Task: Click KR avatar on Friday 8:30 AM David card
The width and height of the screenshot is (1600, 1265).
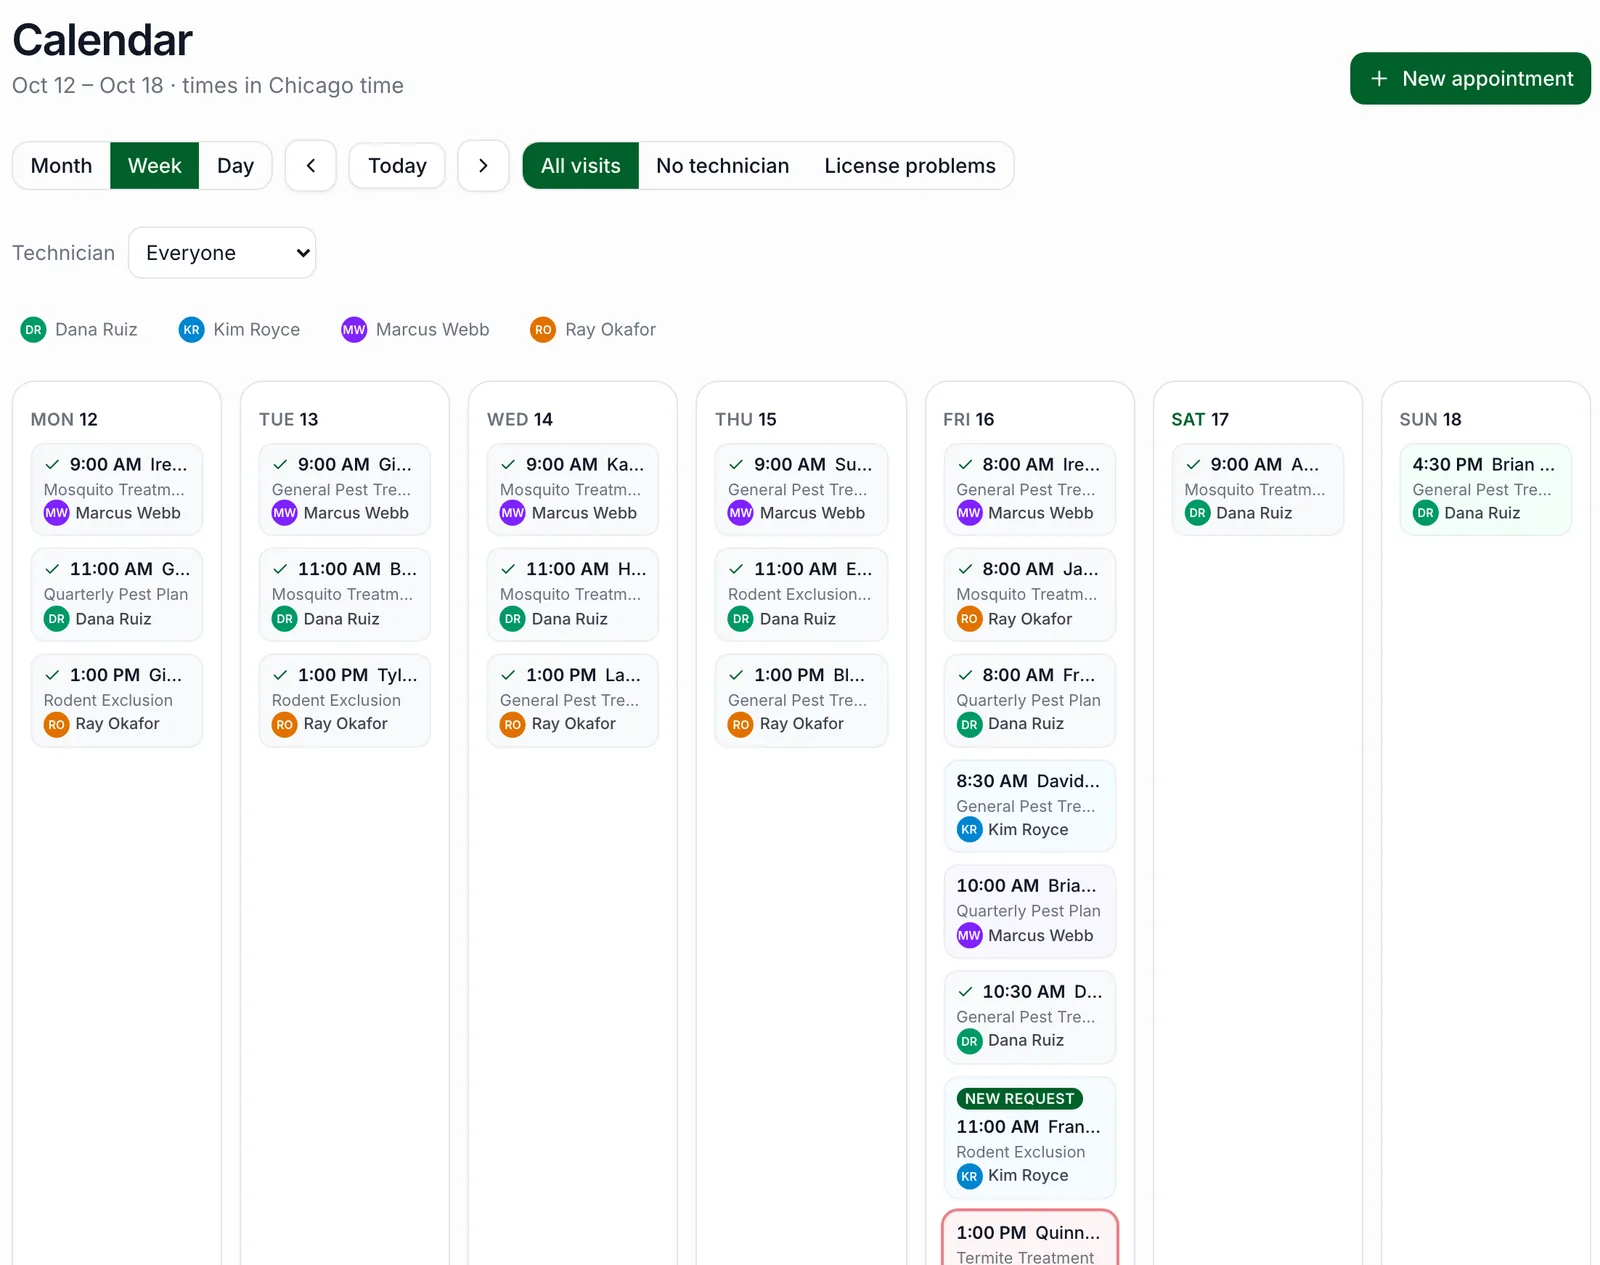Action: 969,830
